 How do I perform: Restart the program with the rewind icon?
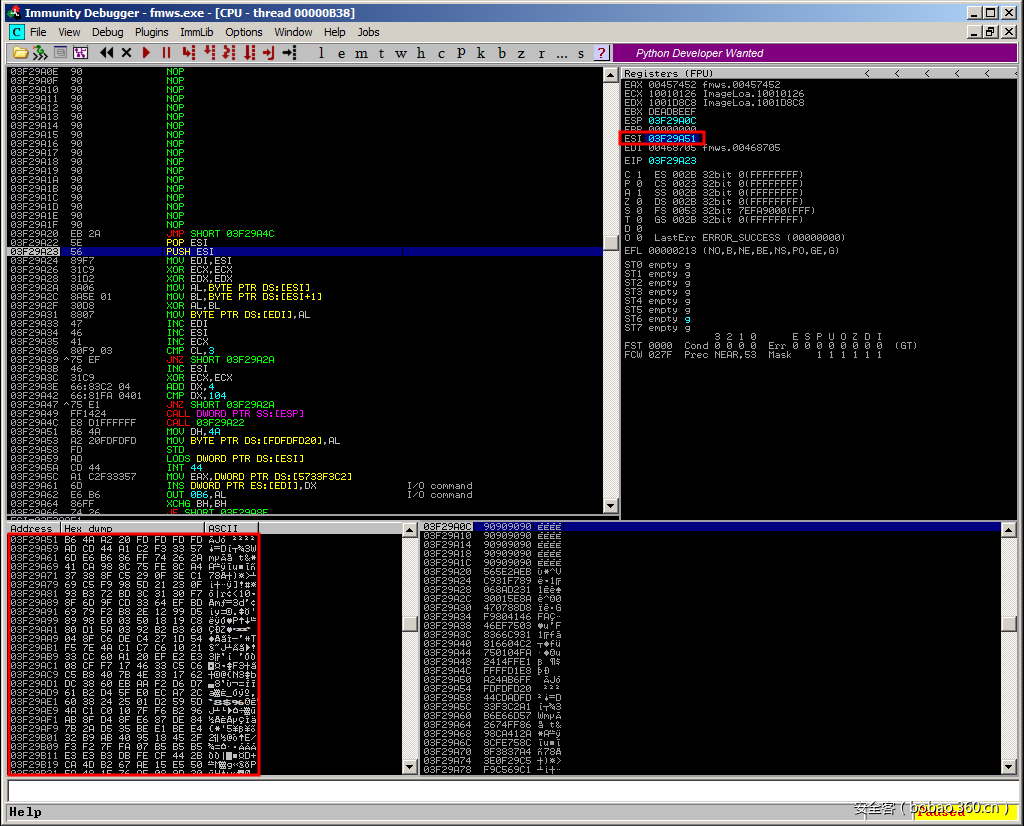106,53
